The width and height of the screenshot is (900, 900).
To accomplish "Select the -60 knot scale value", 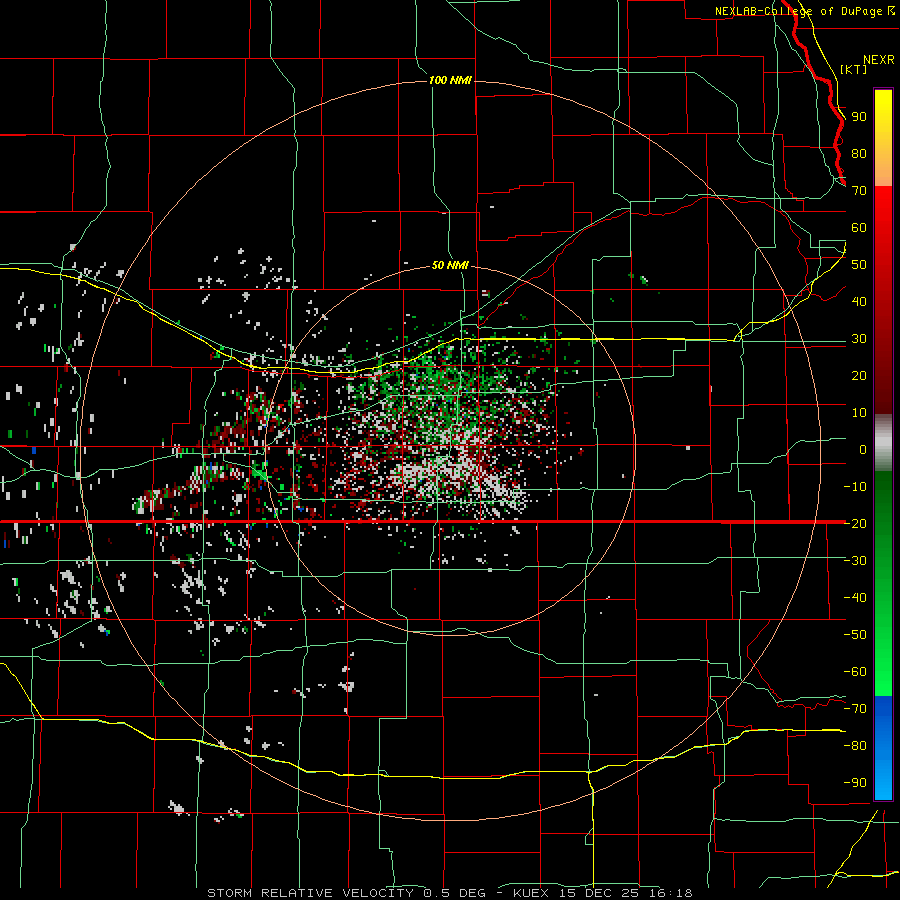I will [x=855, y=672].
